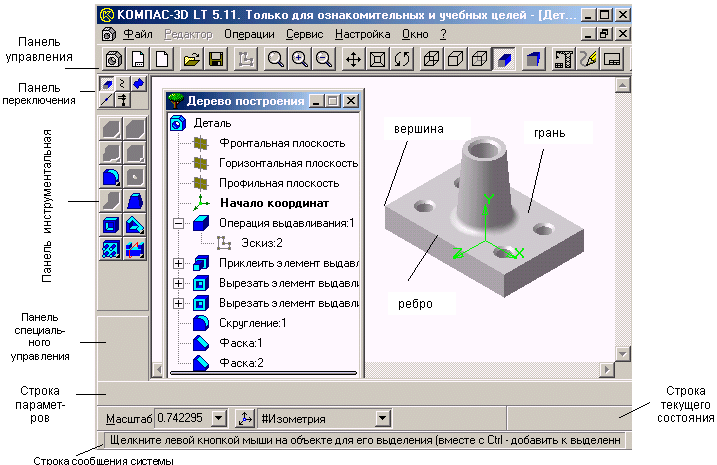Image resolution: width=717 pixels, height=465 pixels.
Task: Select the section by plane tool
Action: point(135,249)
